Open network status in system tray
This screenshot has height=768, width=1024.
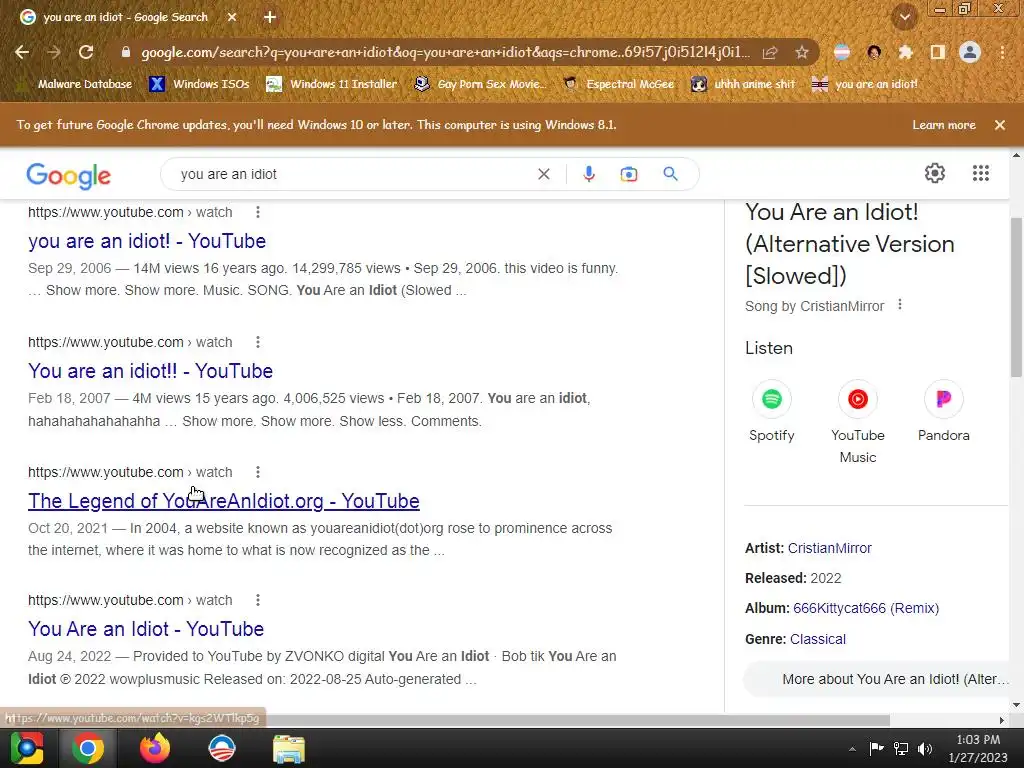tap(901, 748)
